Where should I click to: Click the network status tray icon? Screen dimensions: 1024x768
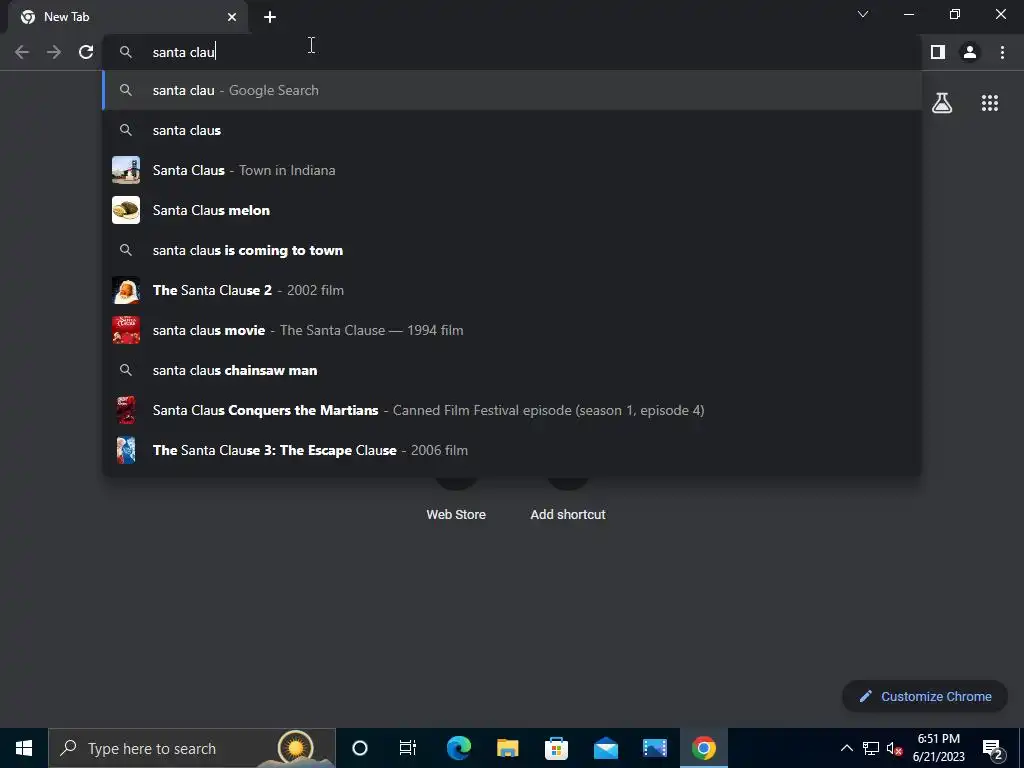871,748
